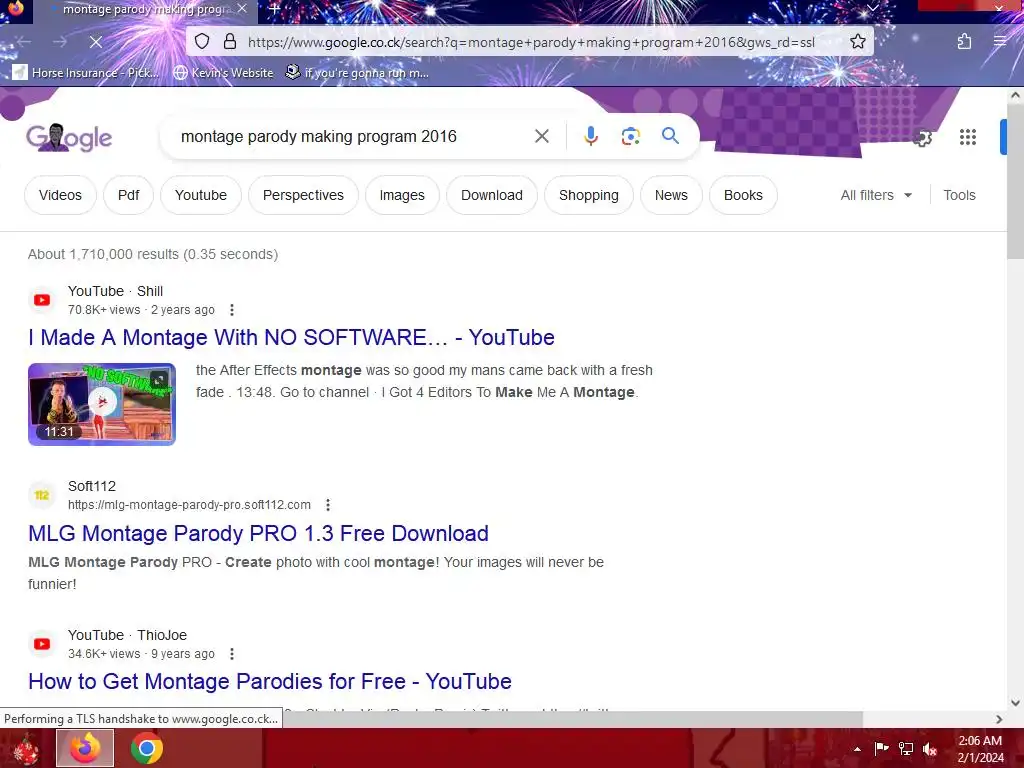
Task: Filter results by Perspectives
Action: 303,195
